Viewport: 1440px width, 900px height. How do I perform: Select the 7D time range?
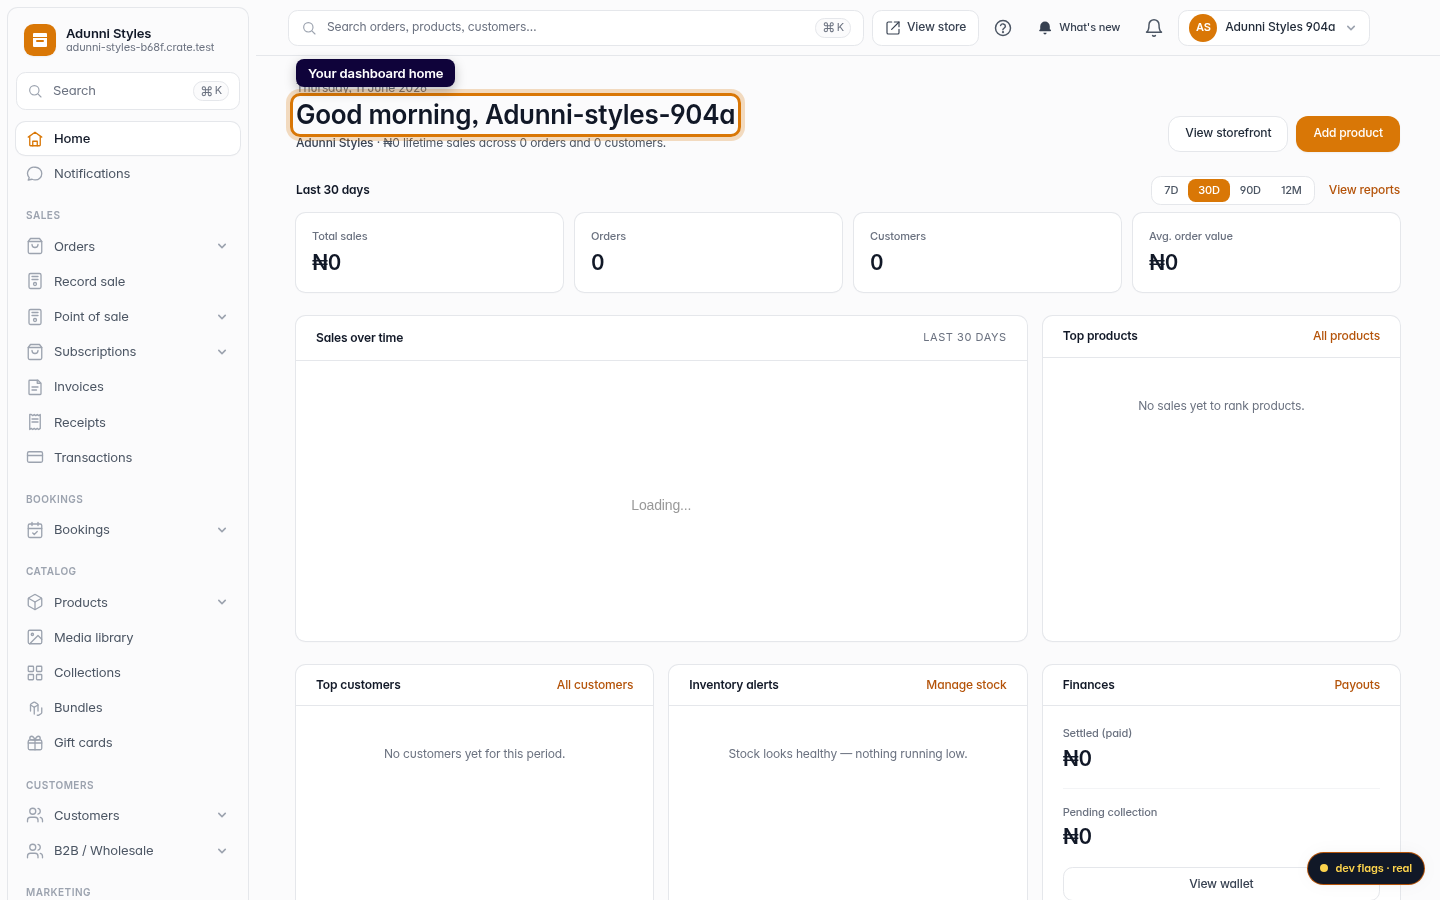(1171, 190)
